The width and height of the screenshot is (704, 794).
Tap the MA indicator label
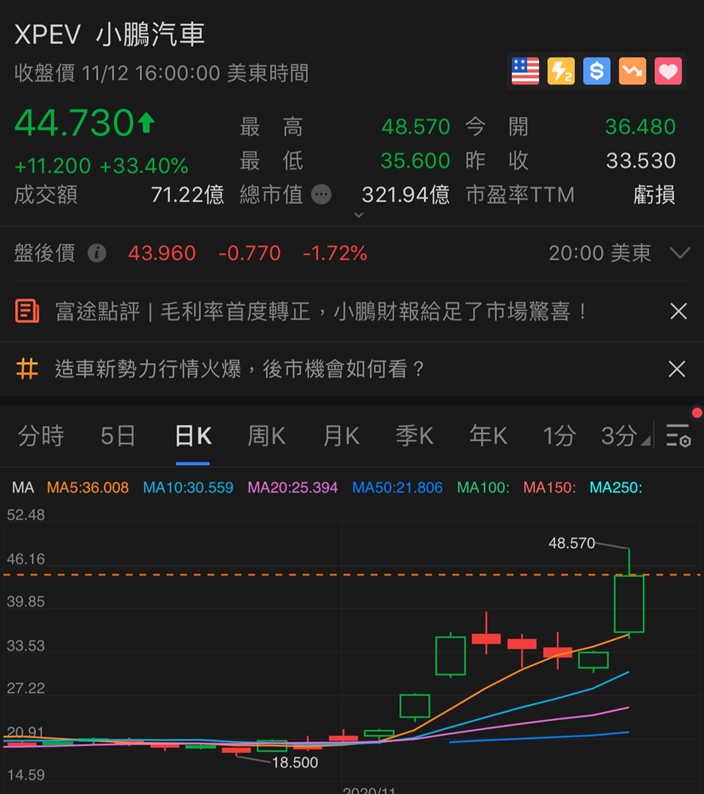(23, 488)
